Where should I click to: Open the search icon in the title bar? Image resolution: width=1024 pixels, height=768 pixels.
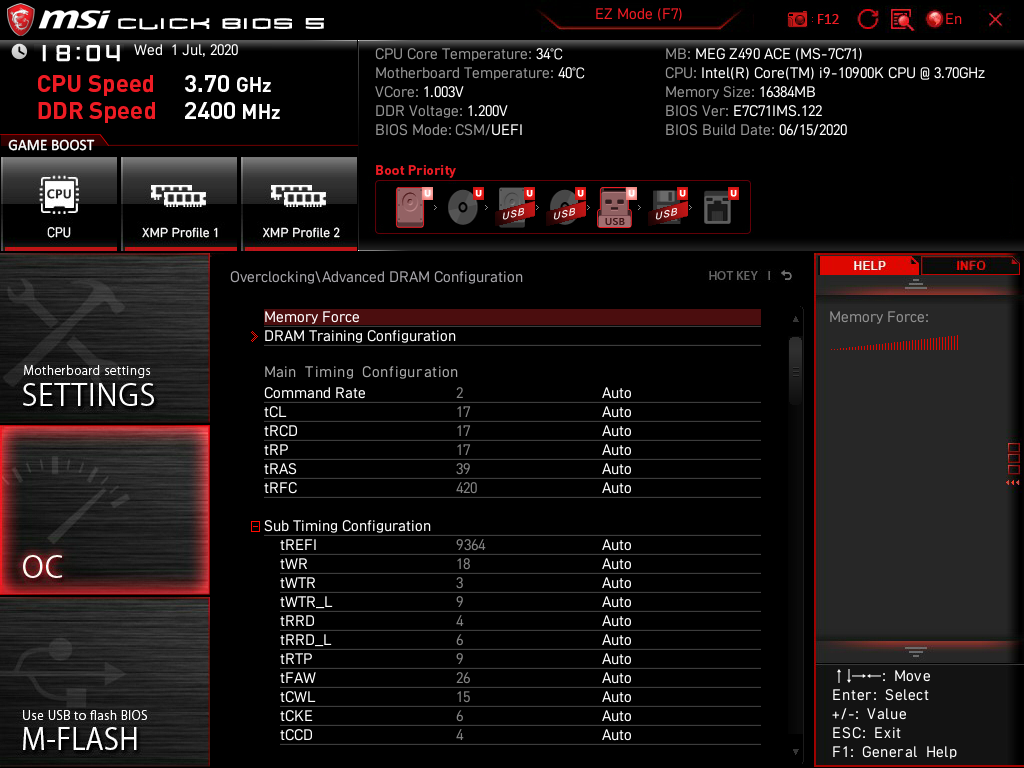point(903,19)
